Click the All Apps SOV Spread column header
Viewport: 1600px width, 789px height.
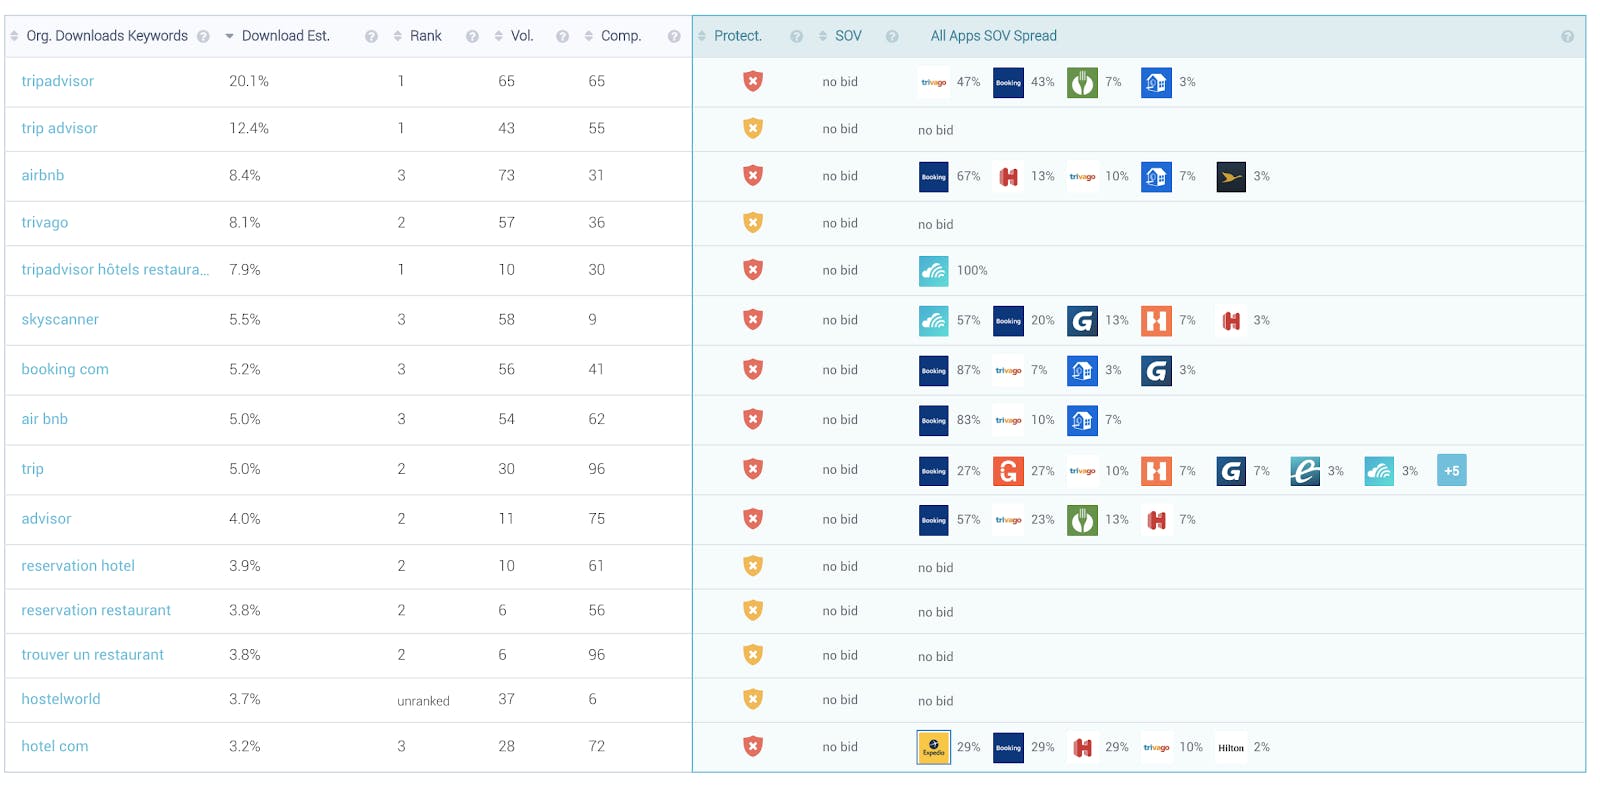click(x=993, y=36)
